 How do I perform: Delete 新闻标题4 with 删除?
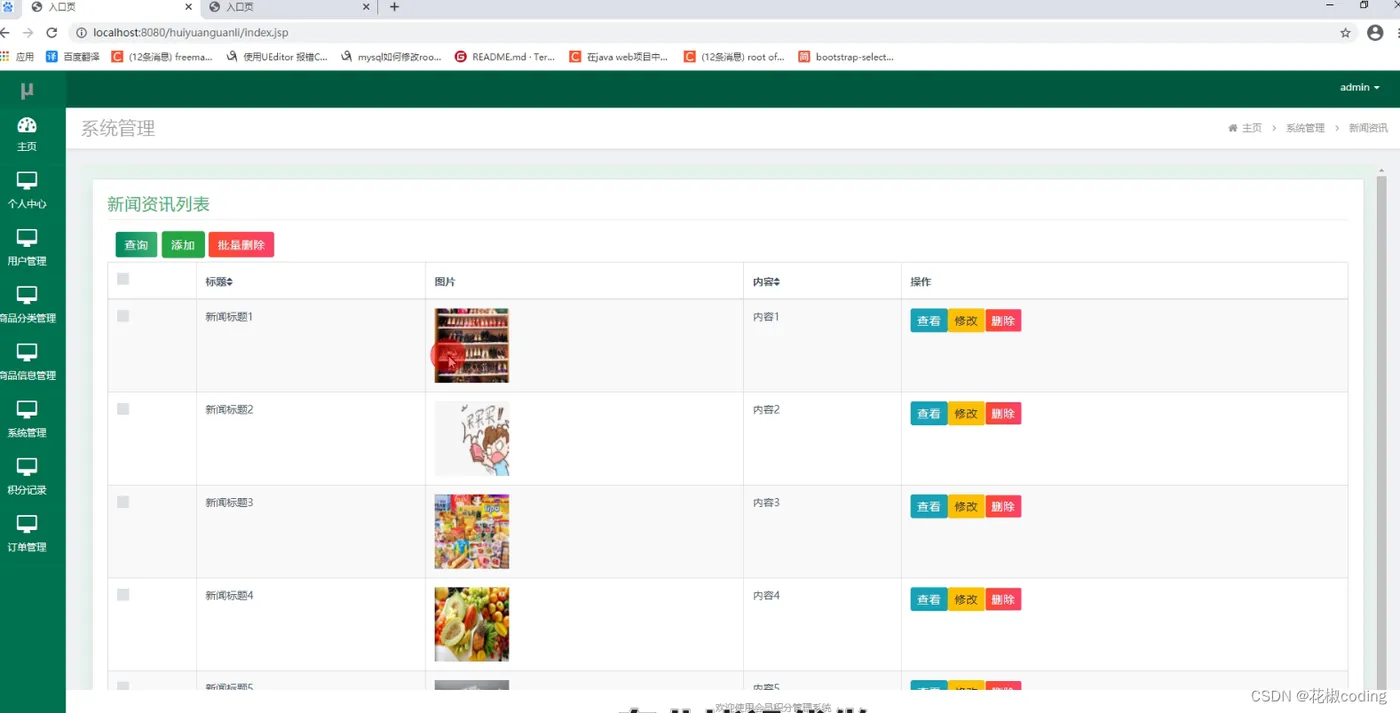pos(1003,600)
